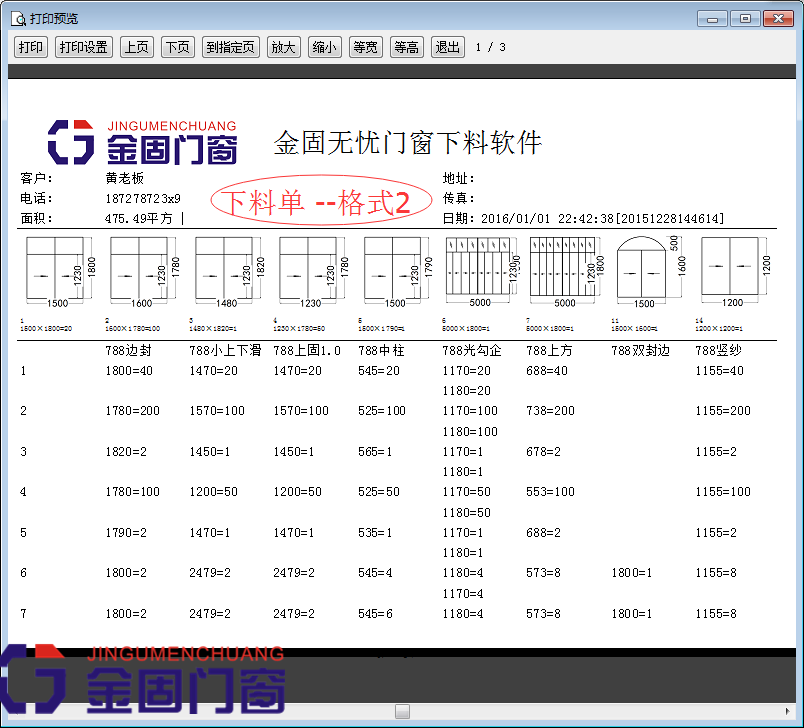Screen dimensions: 804x728
Task: Click the red 下料单 格式2 stamp
Action: click(x=320, y=199)
